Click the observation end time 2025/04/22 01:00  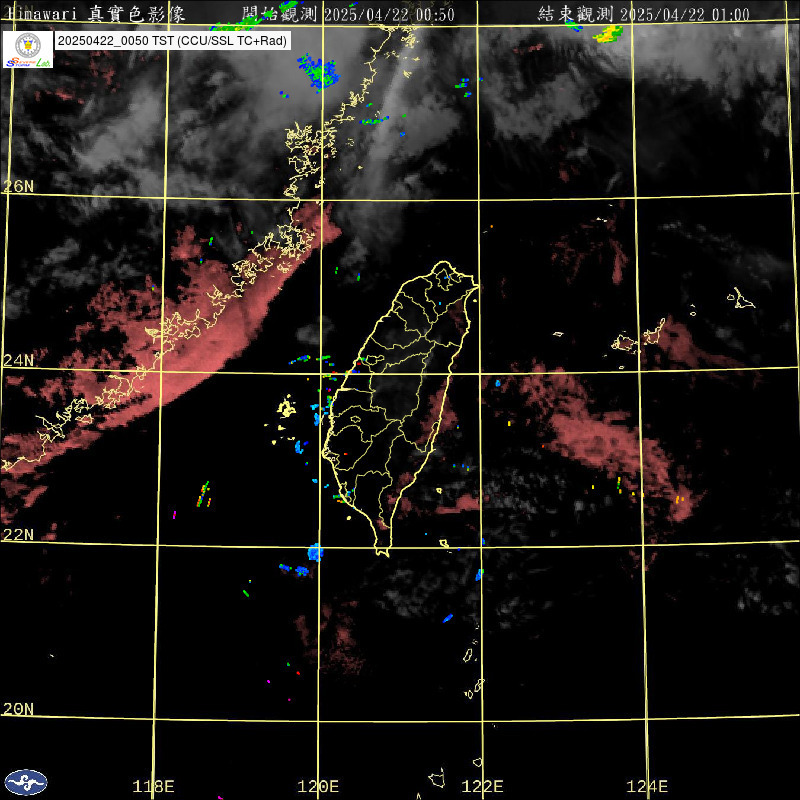tap(685, 14)
